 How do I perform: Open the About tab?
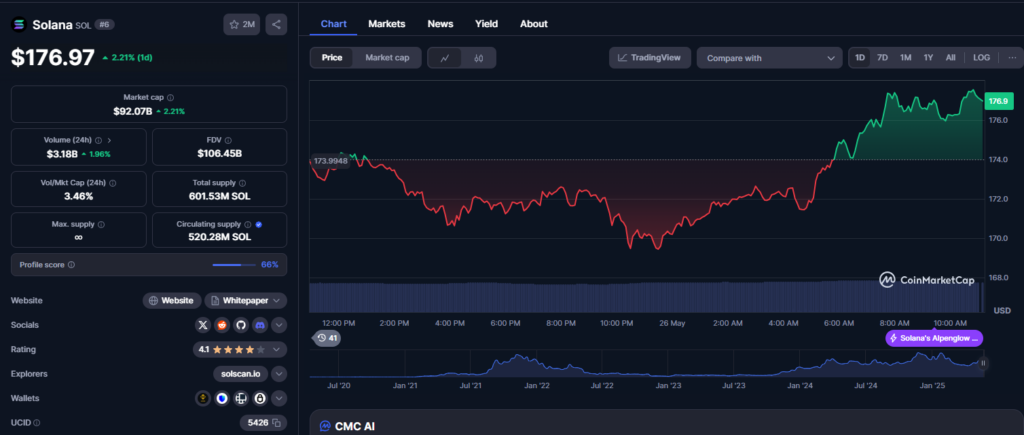534,24
